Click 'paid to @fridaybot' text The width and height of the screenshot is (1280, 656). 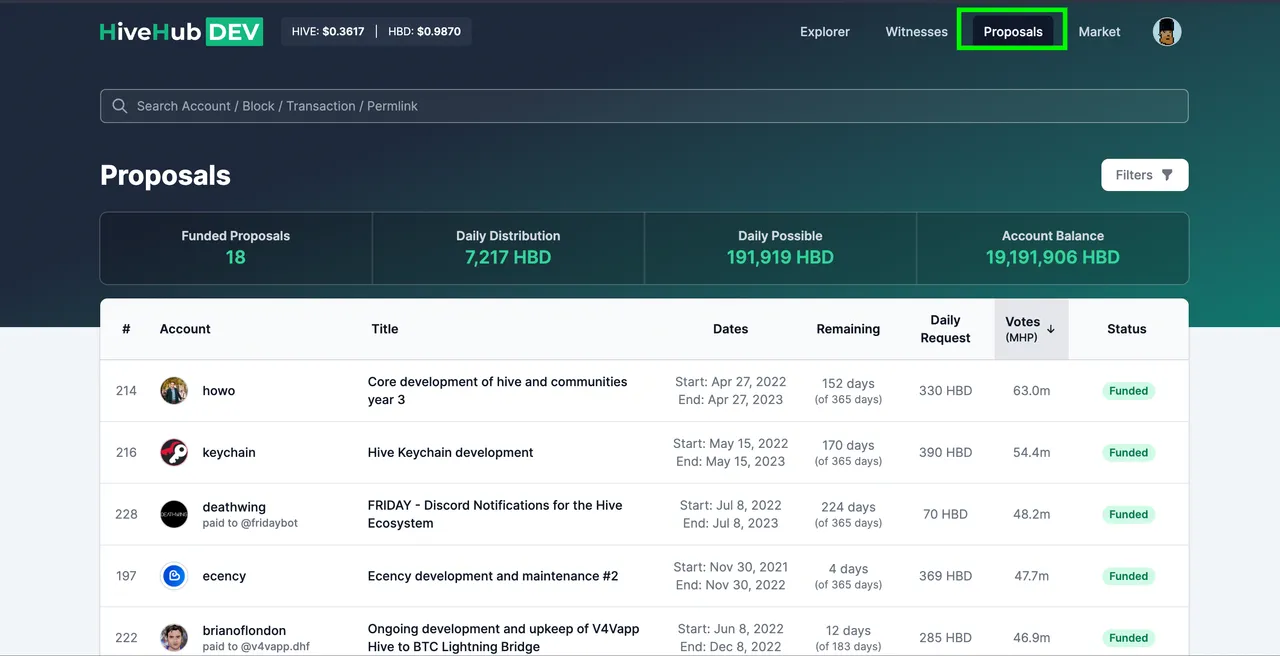250,523
